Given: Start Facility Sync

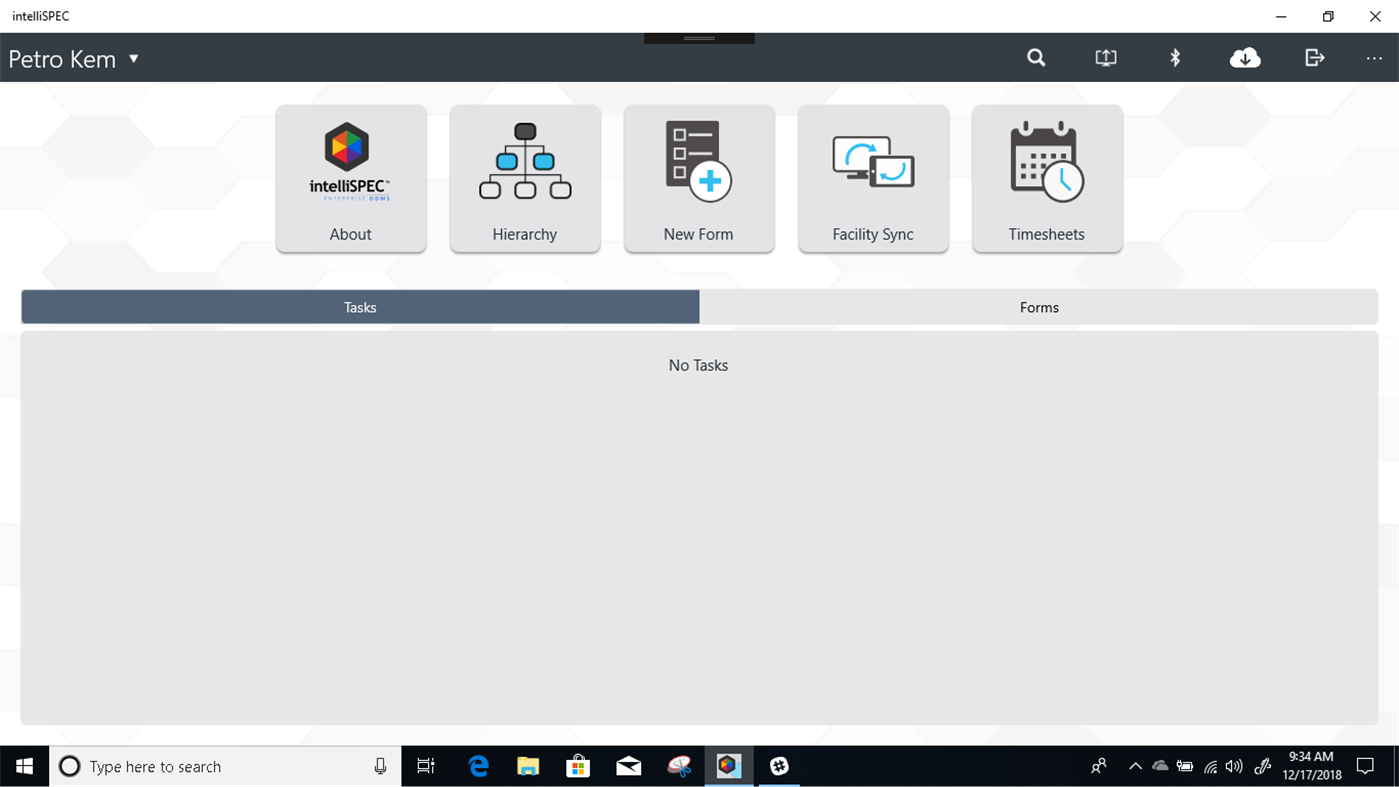Looking at the screenshot, I should point(872,178).
